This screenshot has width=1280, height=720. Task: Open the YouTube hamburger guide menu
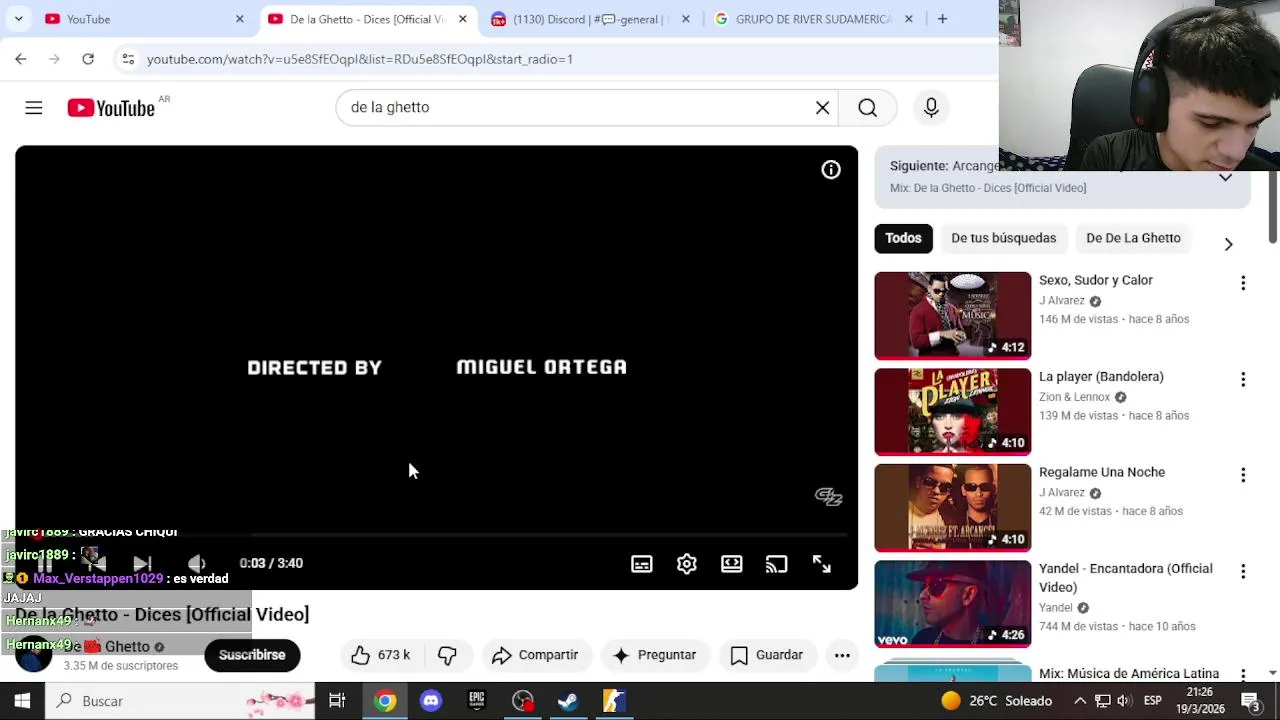[34, 108]
